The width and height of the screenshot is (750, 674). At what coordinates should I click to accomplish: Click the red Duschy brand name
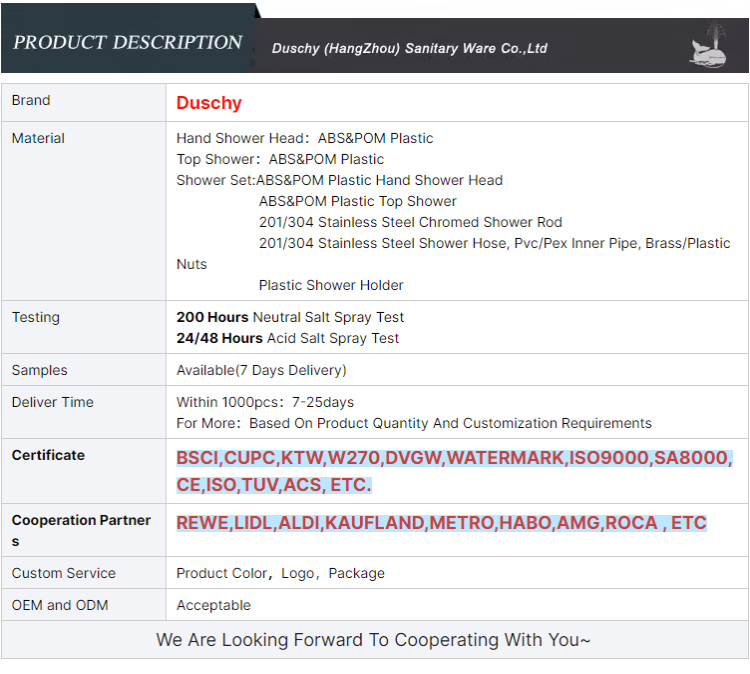209,103
